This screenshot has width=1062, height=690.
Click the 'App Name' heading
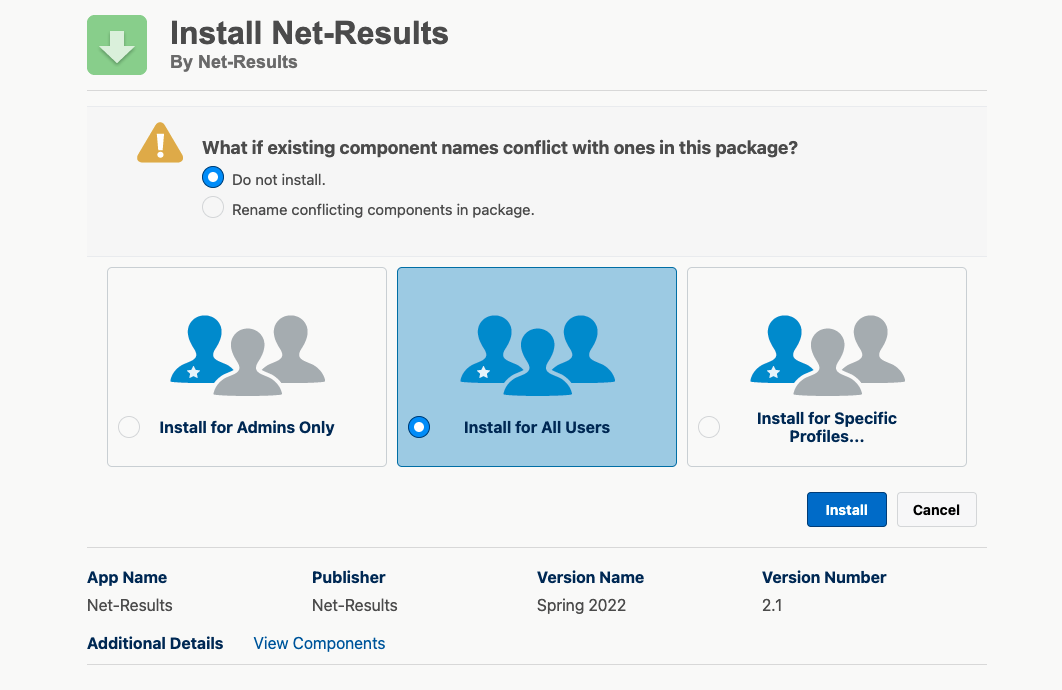(127, 578)
